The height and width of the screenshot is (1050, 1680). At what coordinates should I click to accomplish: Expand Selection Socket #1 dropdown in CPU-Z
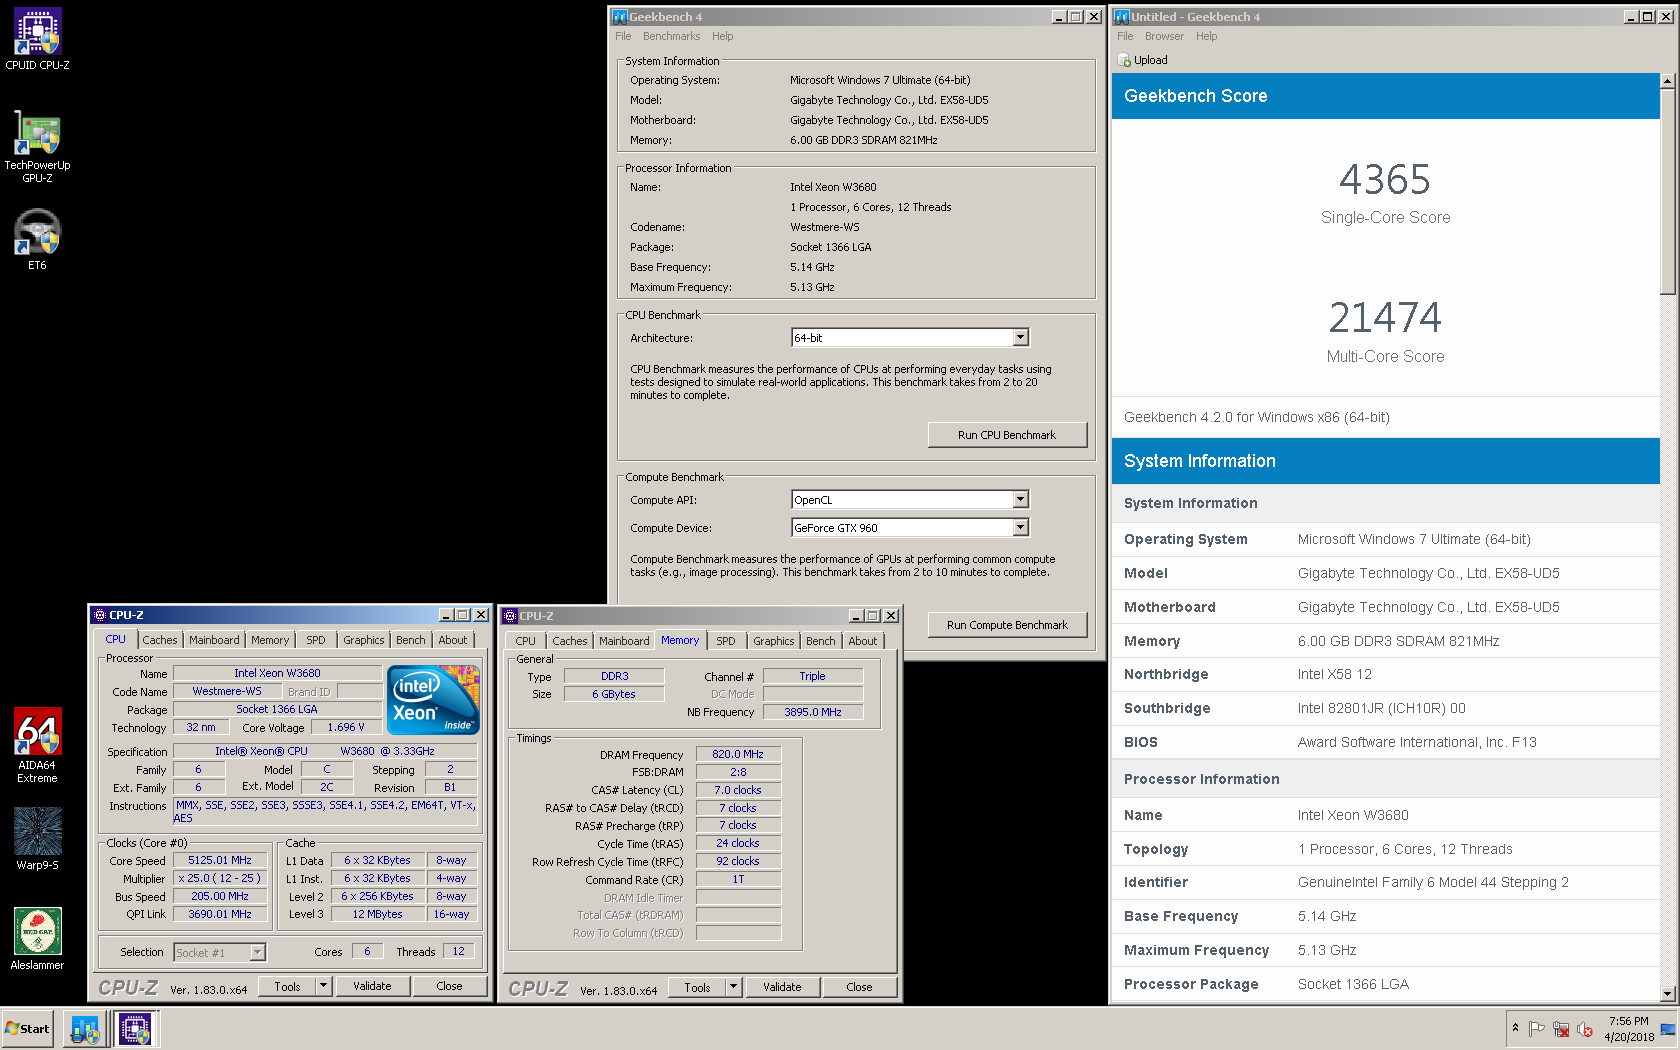tap(257, 953)
